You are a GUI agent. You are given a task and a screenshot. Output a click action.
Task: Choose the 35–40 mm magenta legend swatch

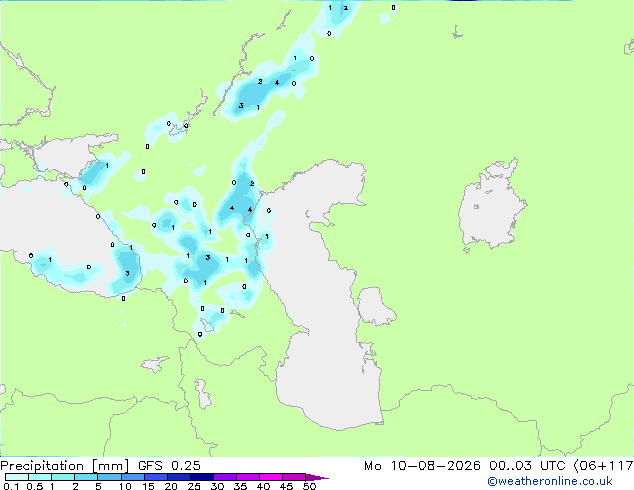coord(247,477)
